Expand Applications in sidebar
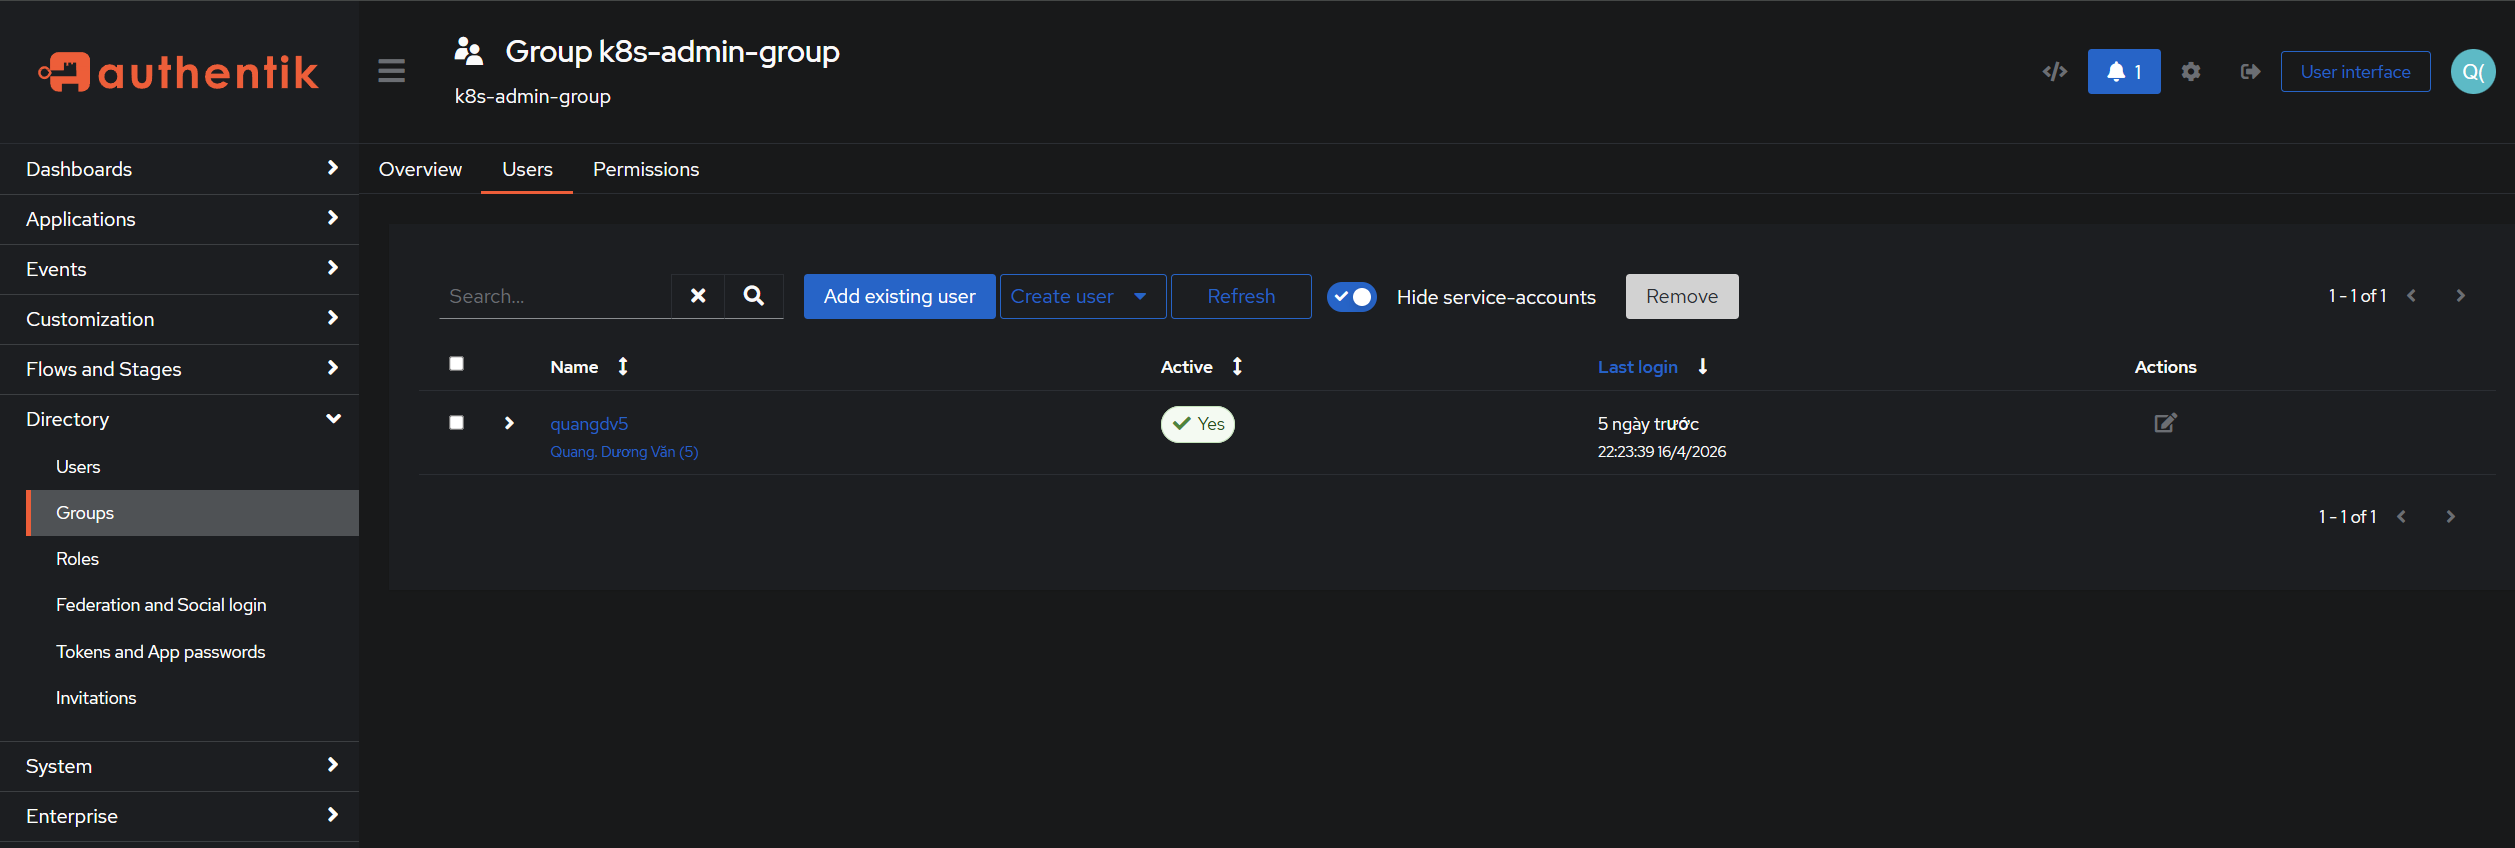The width and height of the screenshot is (2515, 848). coord(180,219)
